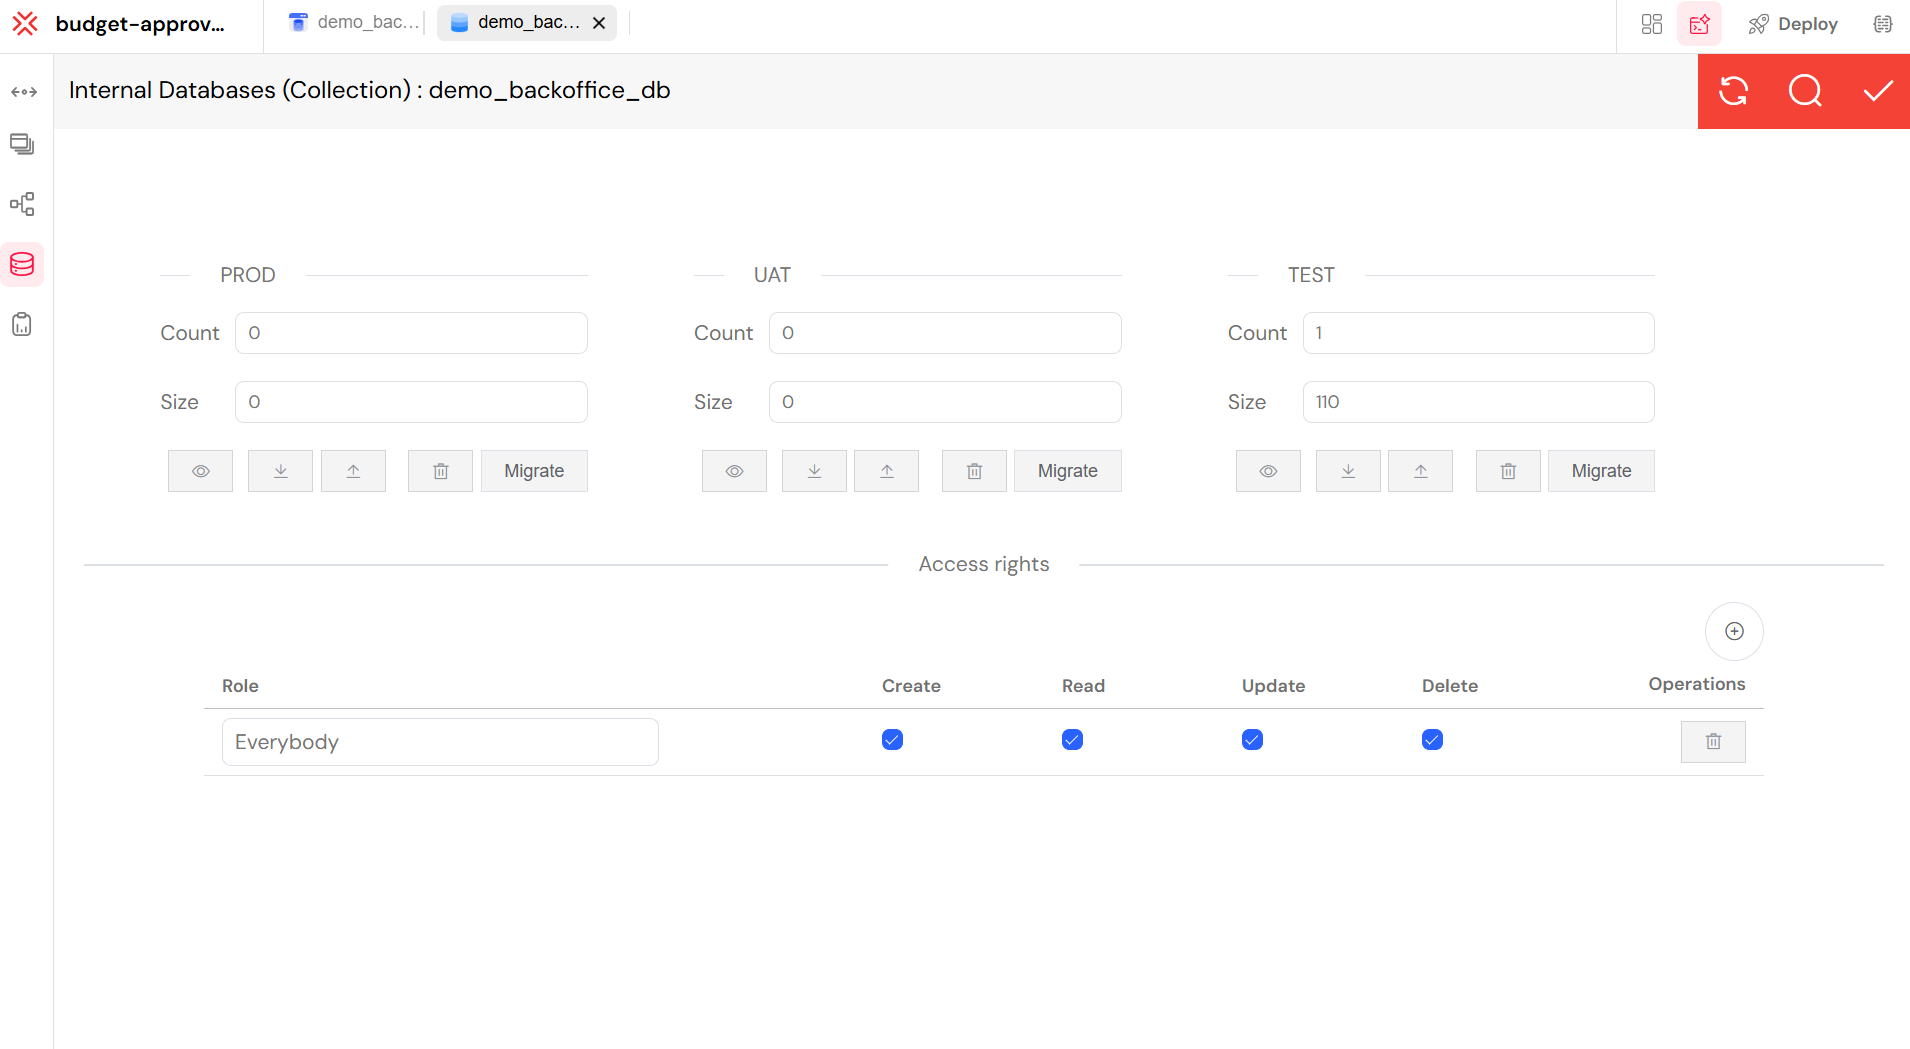Click the Operations column header
This screenshot has width=1910, height=1049.
pos(1697,684)
